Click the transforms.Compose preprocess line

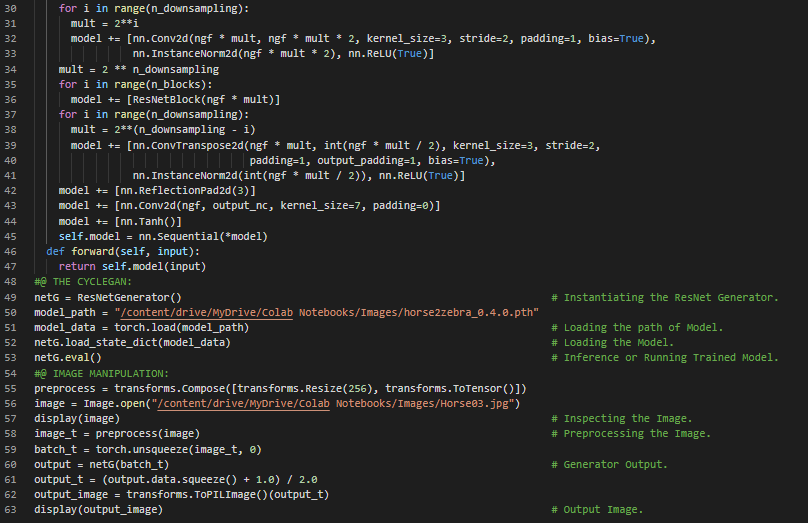tap(280, 388)
